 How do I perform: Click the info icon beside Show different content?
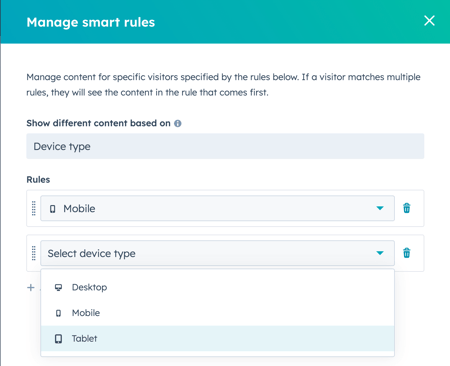point(178,123)
